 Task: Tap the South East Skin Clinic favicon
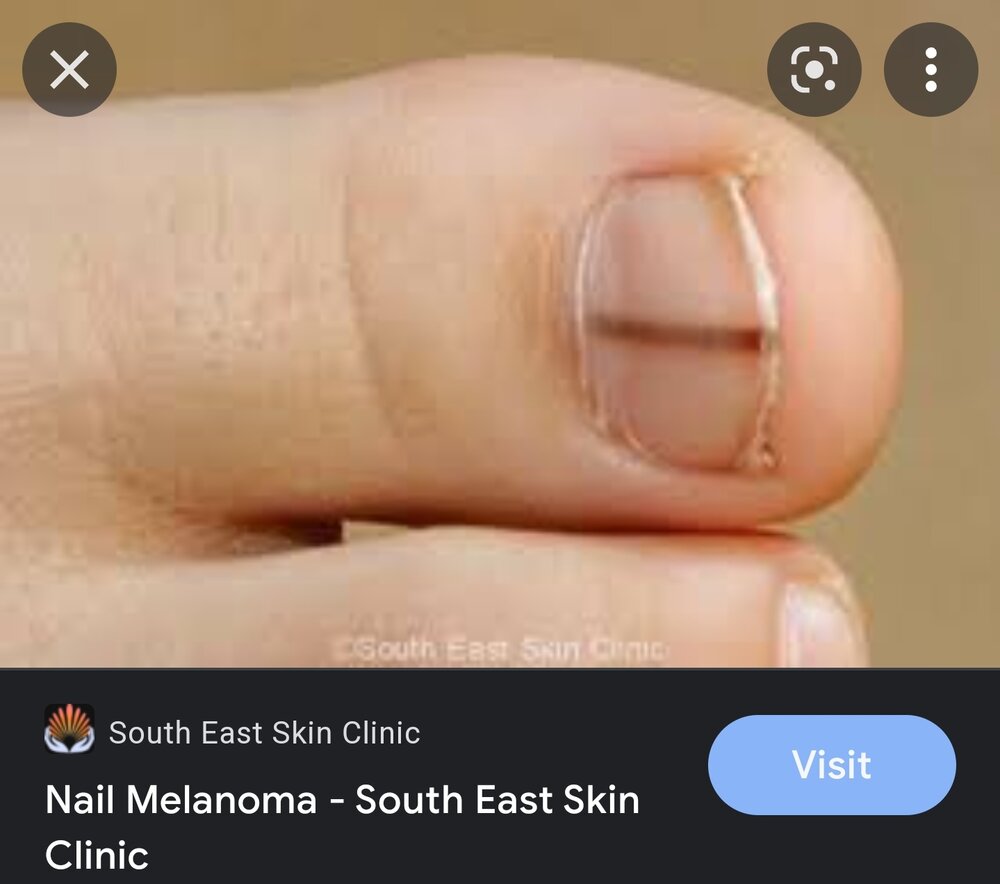pyautogui.click(x=69, y=728)
